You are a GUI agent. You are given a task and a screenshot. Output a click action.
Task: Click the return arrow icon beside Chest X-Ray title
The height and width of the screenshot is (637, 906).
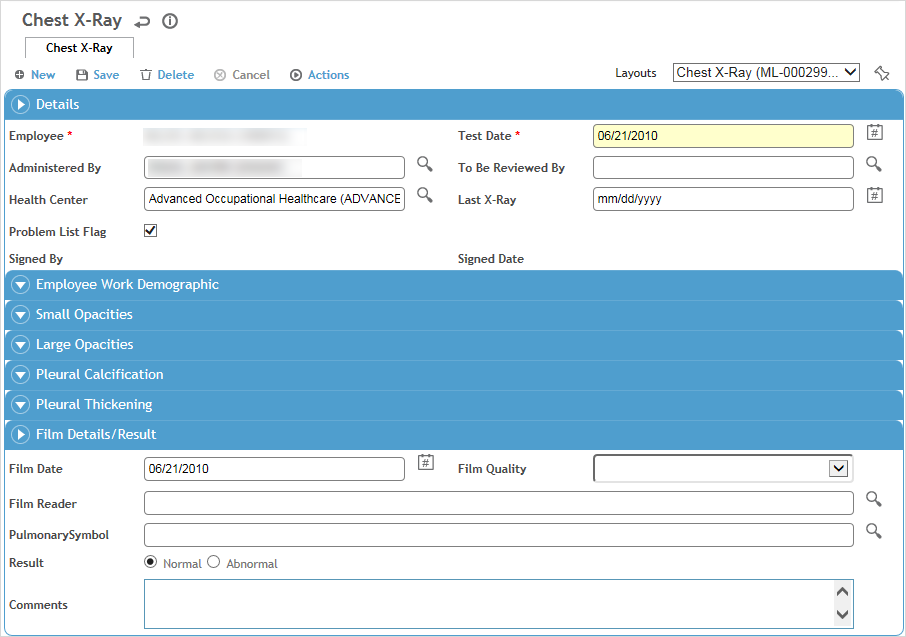pos(142,22)
